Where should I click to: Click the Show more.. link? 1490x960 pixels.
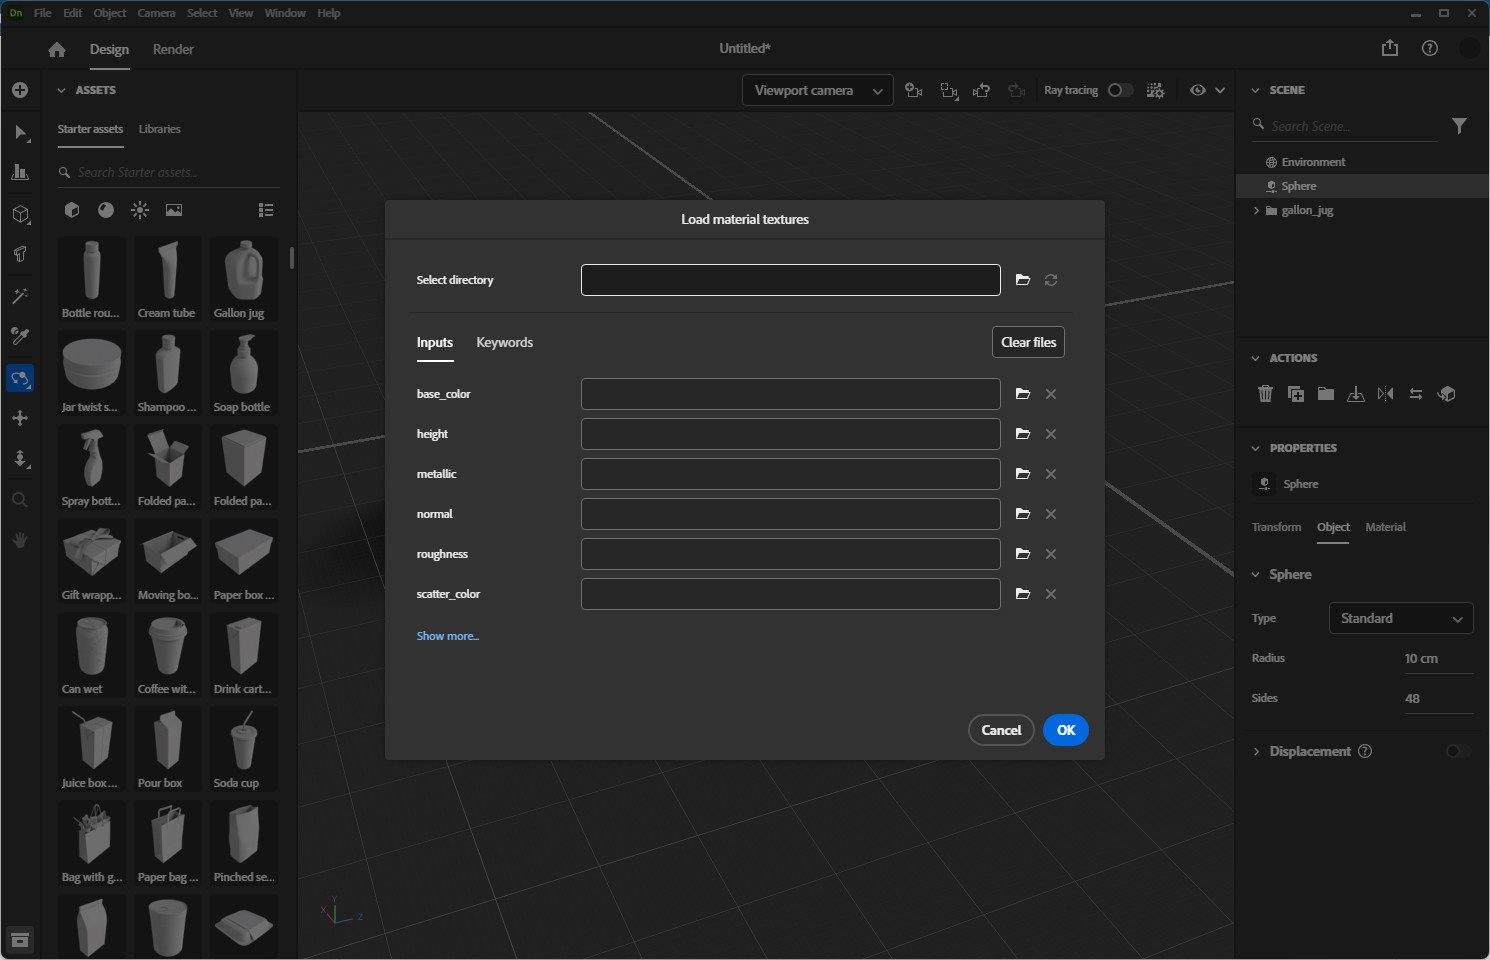pyautogui.click(x=447, y=636)
